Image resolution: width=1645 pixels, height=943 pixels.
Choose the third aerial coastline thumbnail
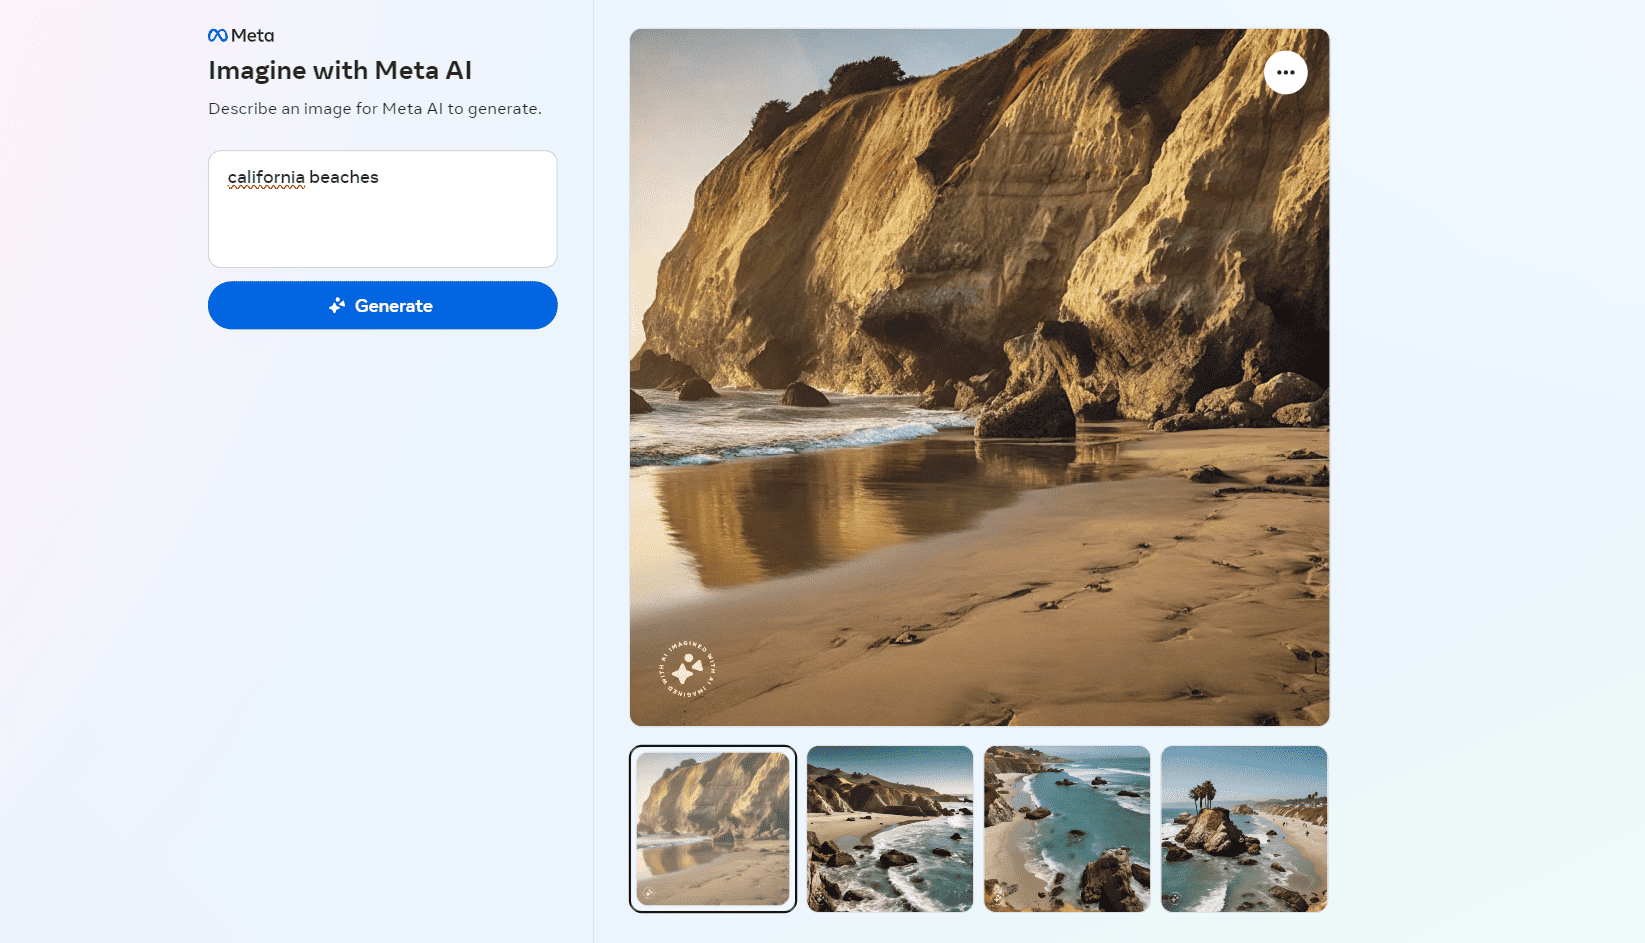1067,828
